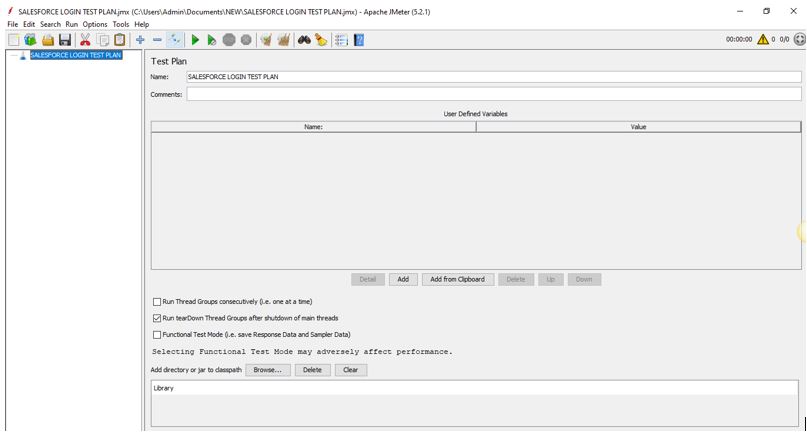This screenshot has height=432, width=807.
Task: Click Start no pauses icon
Action: (x=212, y=40)
